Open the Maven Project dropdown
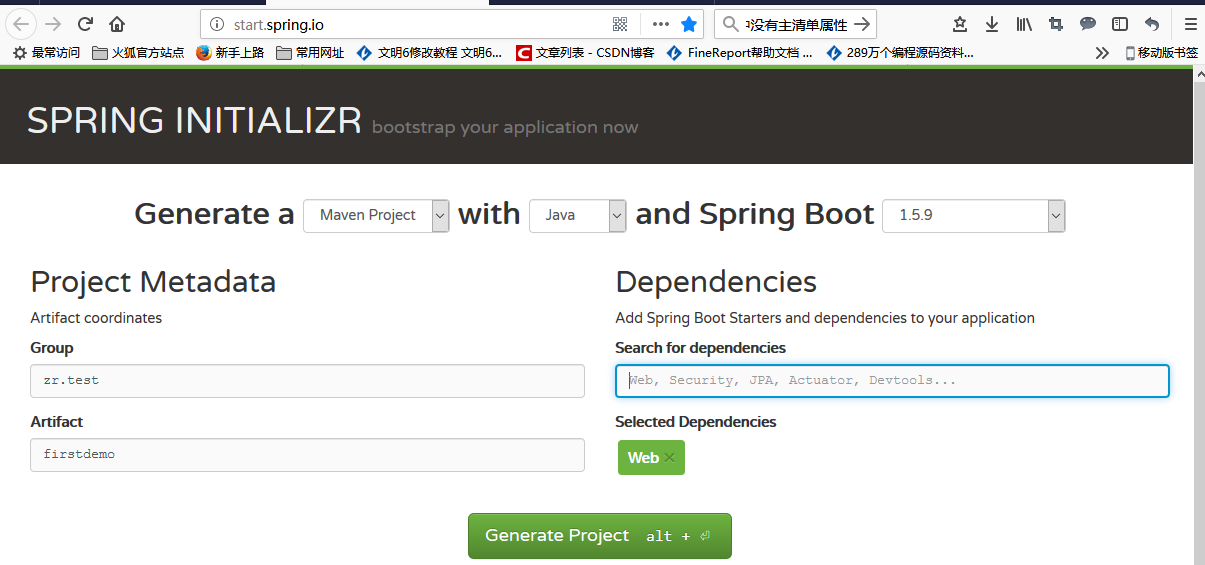The height and width of the screenshot is (565, 1205). pyautogui.click(x=376, y=215)
